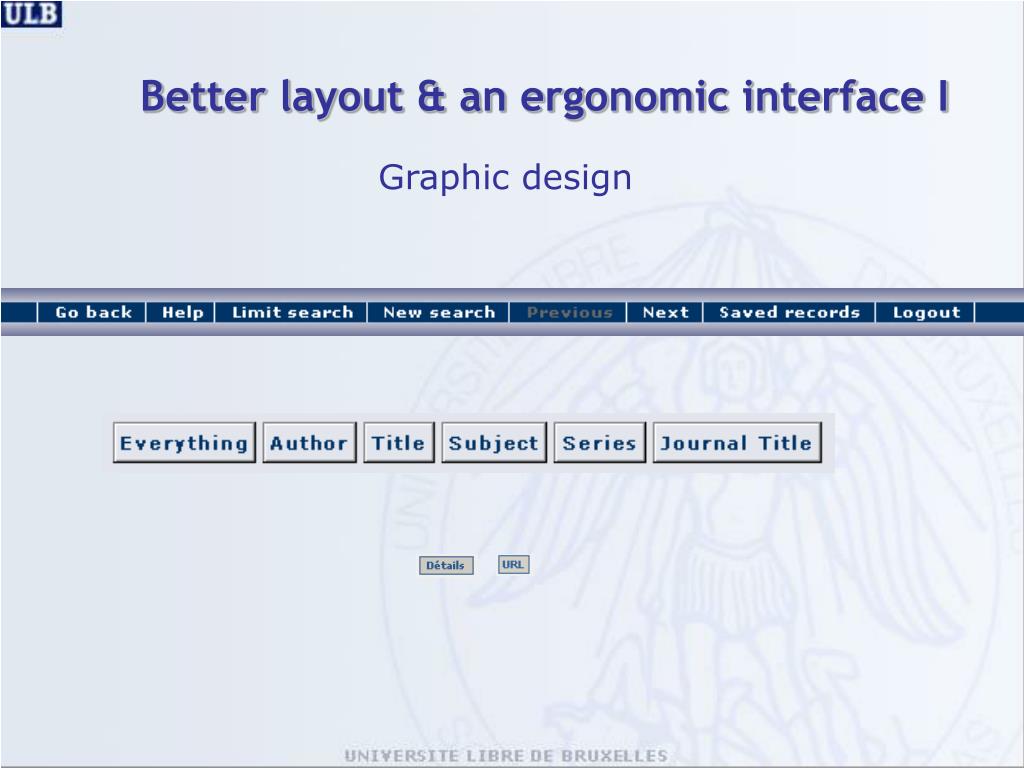Viewport: 1024px width, 768px height.
Task: Start a New search
Action: 439,312
